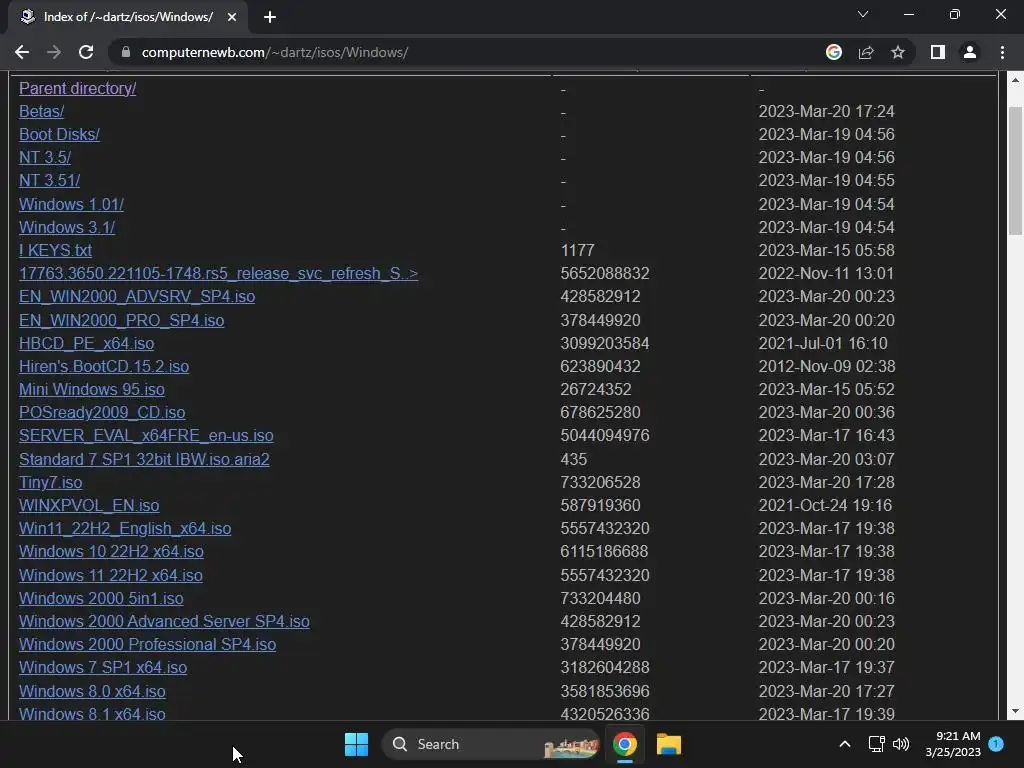Screen dimensions: 1024x768
Task: Open the Chrome profile menu
Action: (970, 52)
